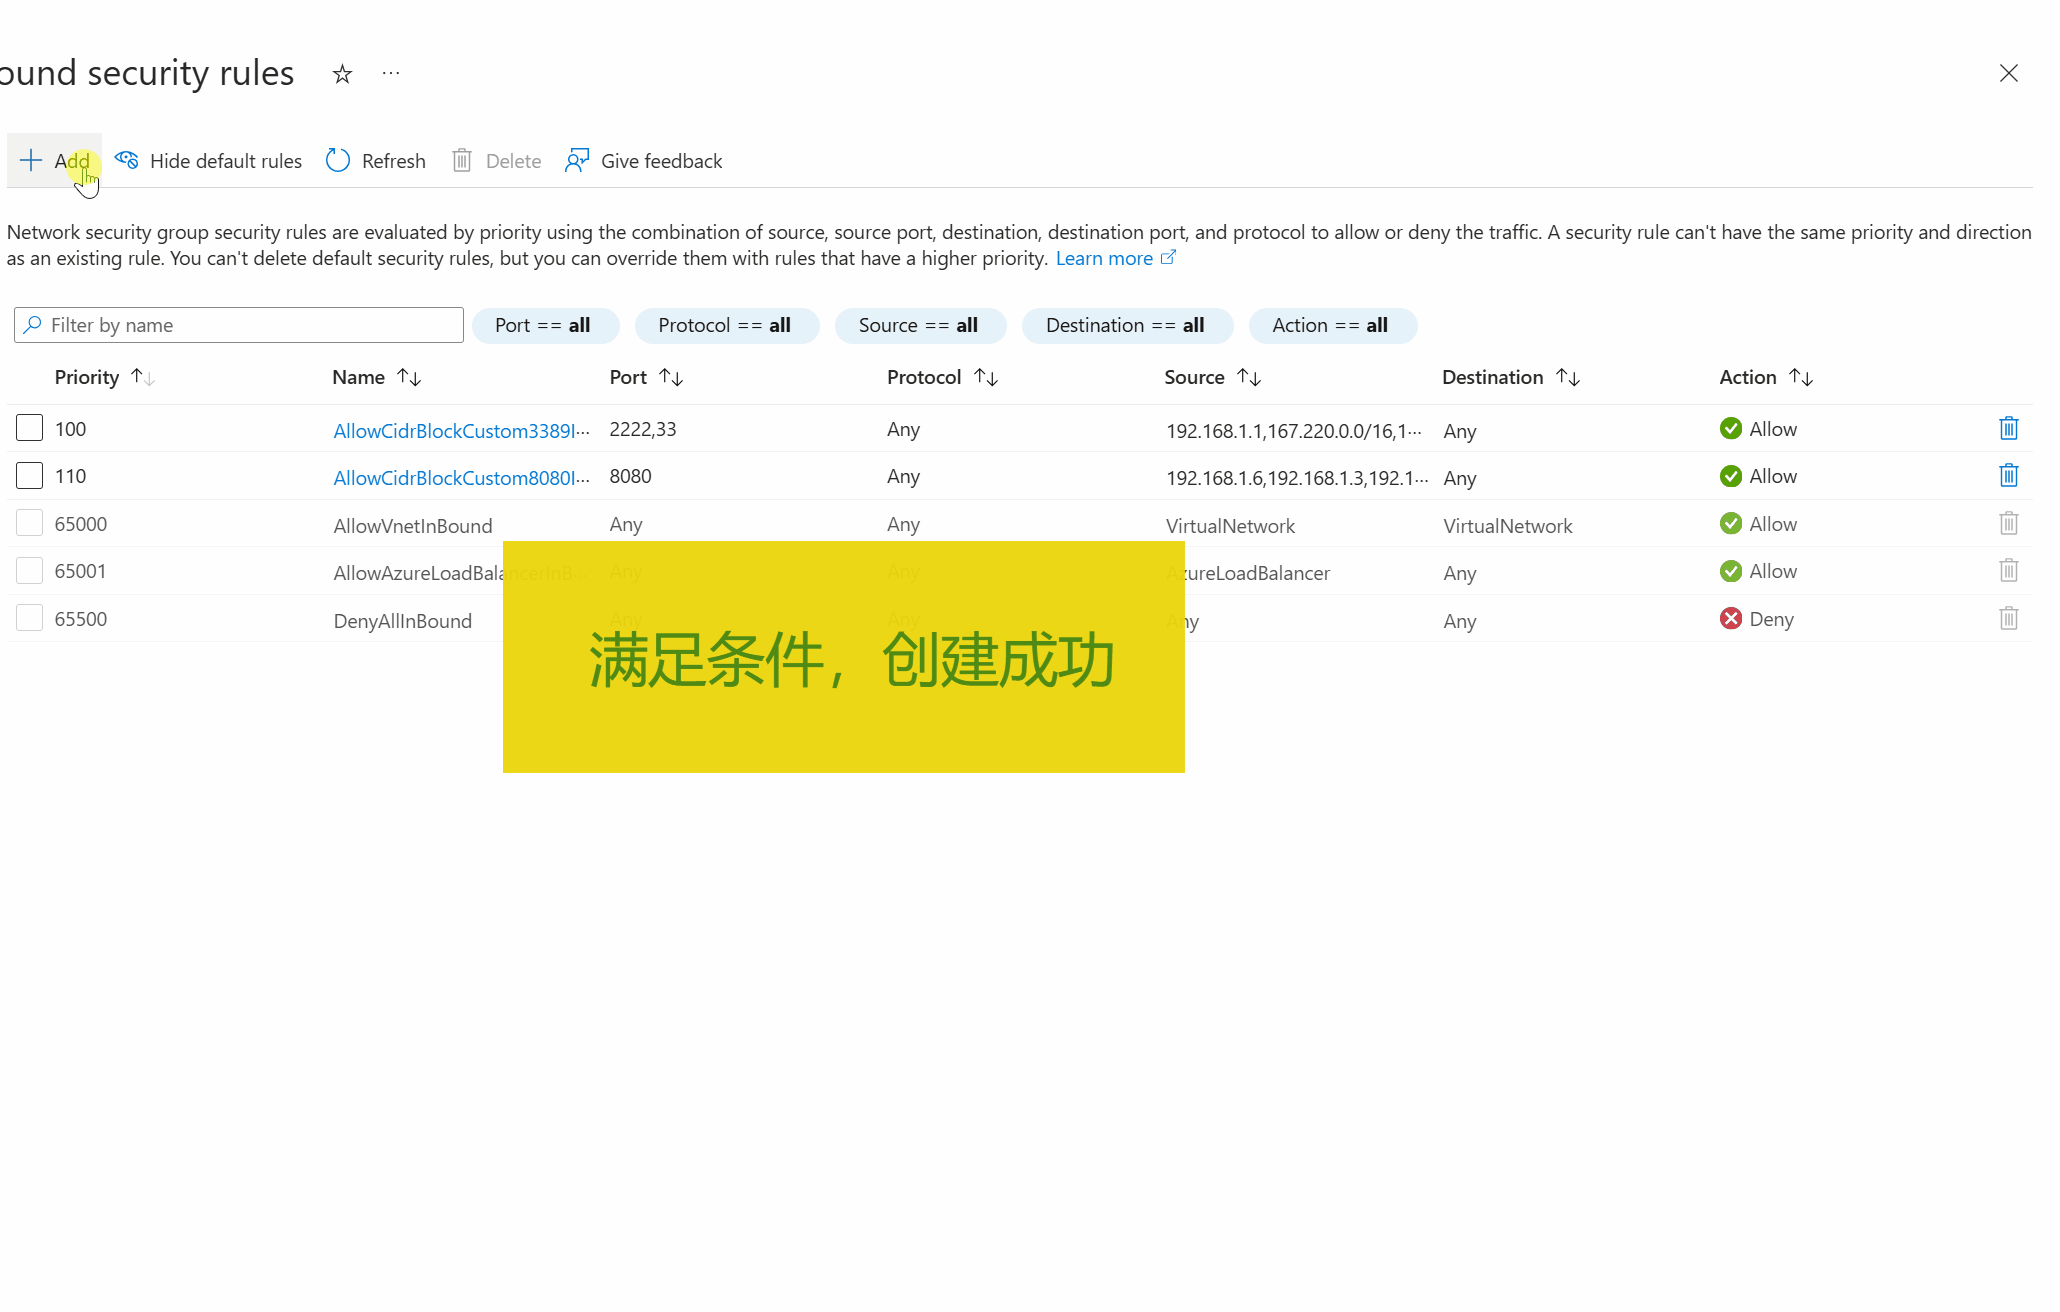This screenshot has height=1312, width=2060.
Task: Click the Source filter tag to edit
Action: click(x=919, y=324)
